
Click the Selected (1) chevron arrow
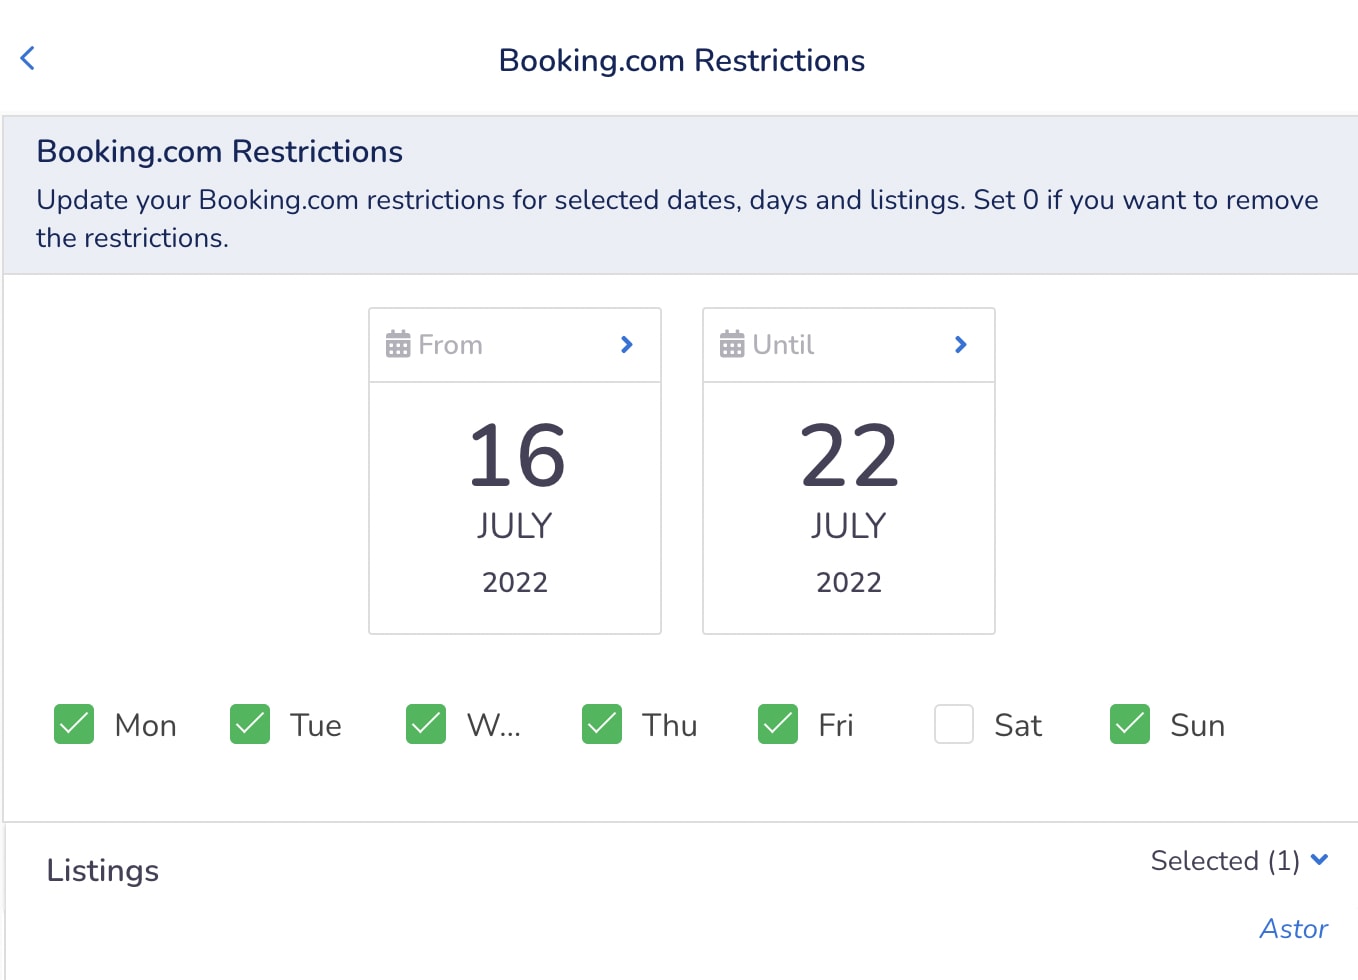[1319, 859]
